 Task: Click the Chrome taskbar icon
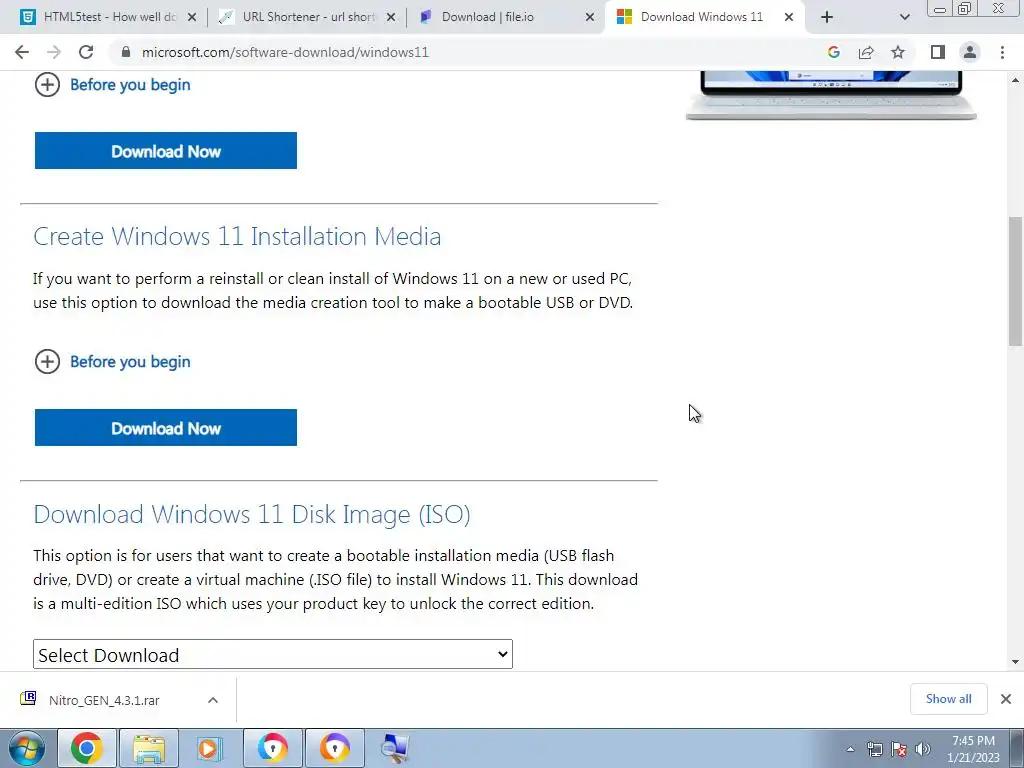(x=87, y=748)
